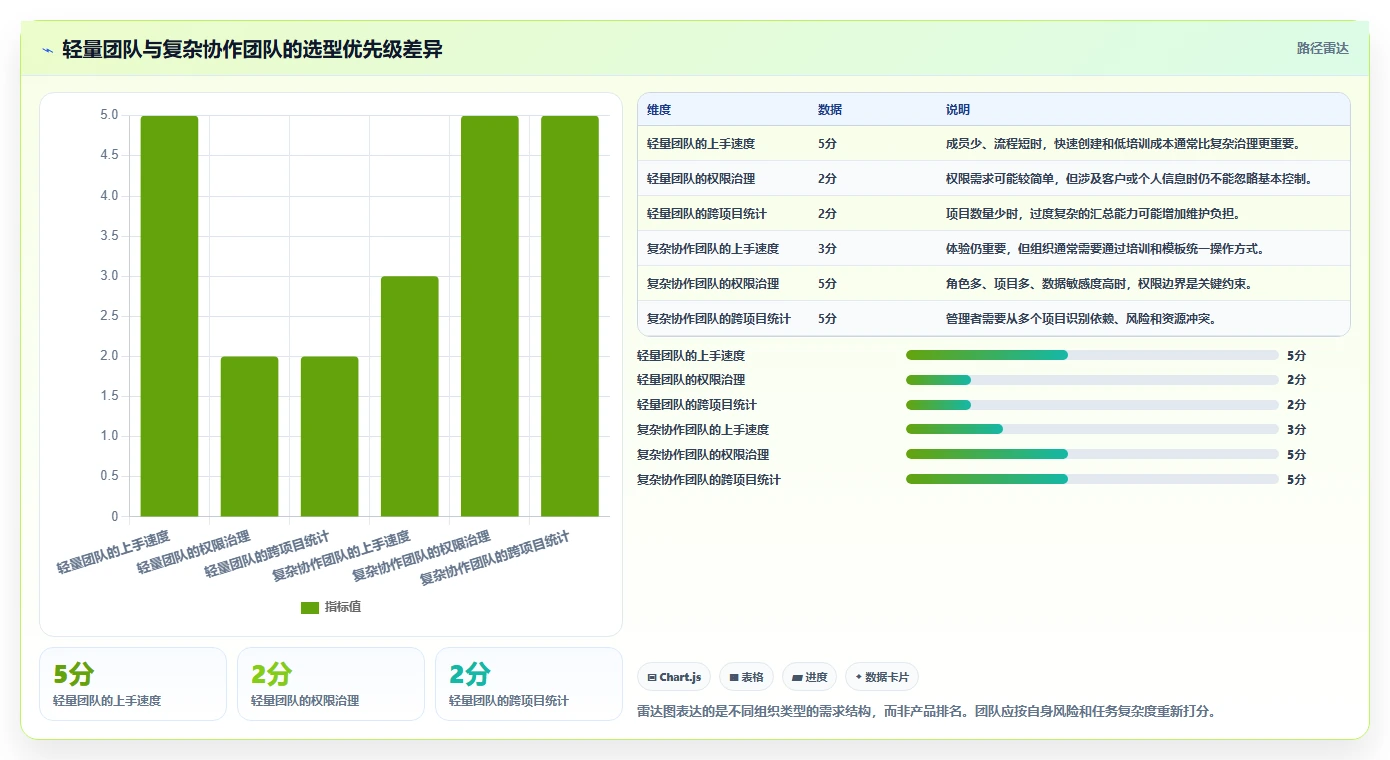Click the 轻量团队的上手速度 bar in the chart
1390x760 pixels.
[169, 316]
